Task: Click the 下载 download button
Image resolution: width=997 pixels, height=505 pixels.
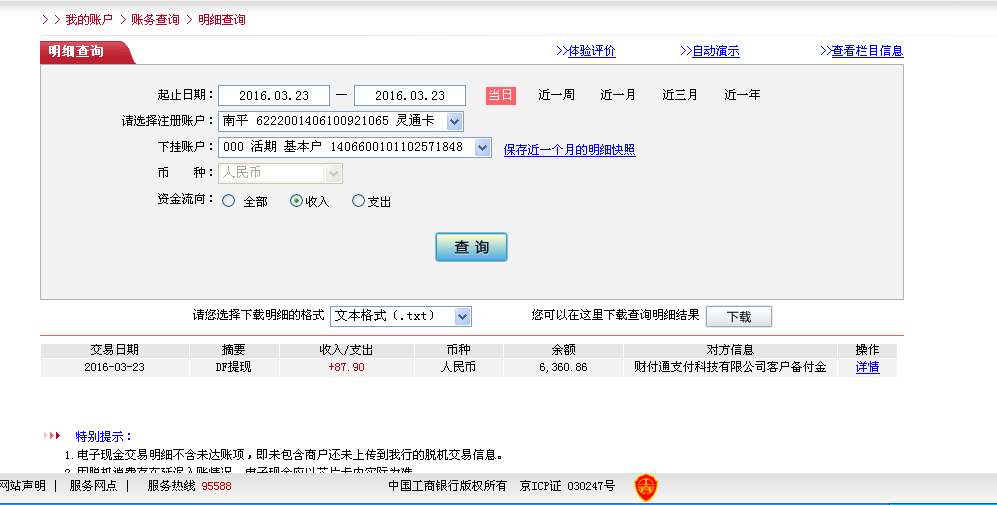Action: coord(738,316)
